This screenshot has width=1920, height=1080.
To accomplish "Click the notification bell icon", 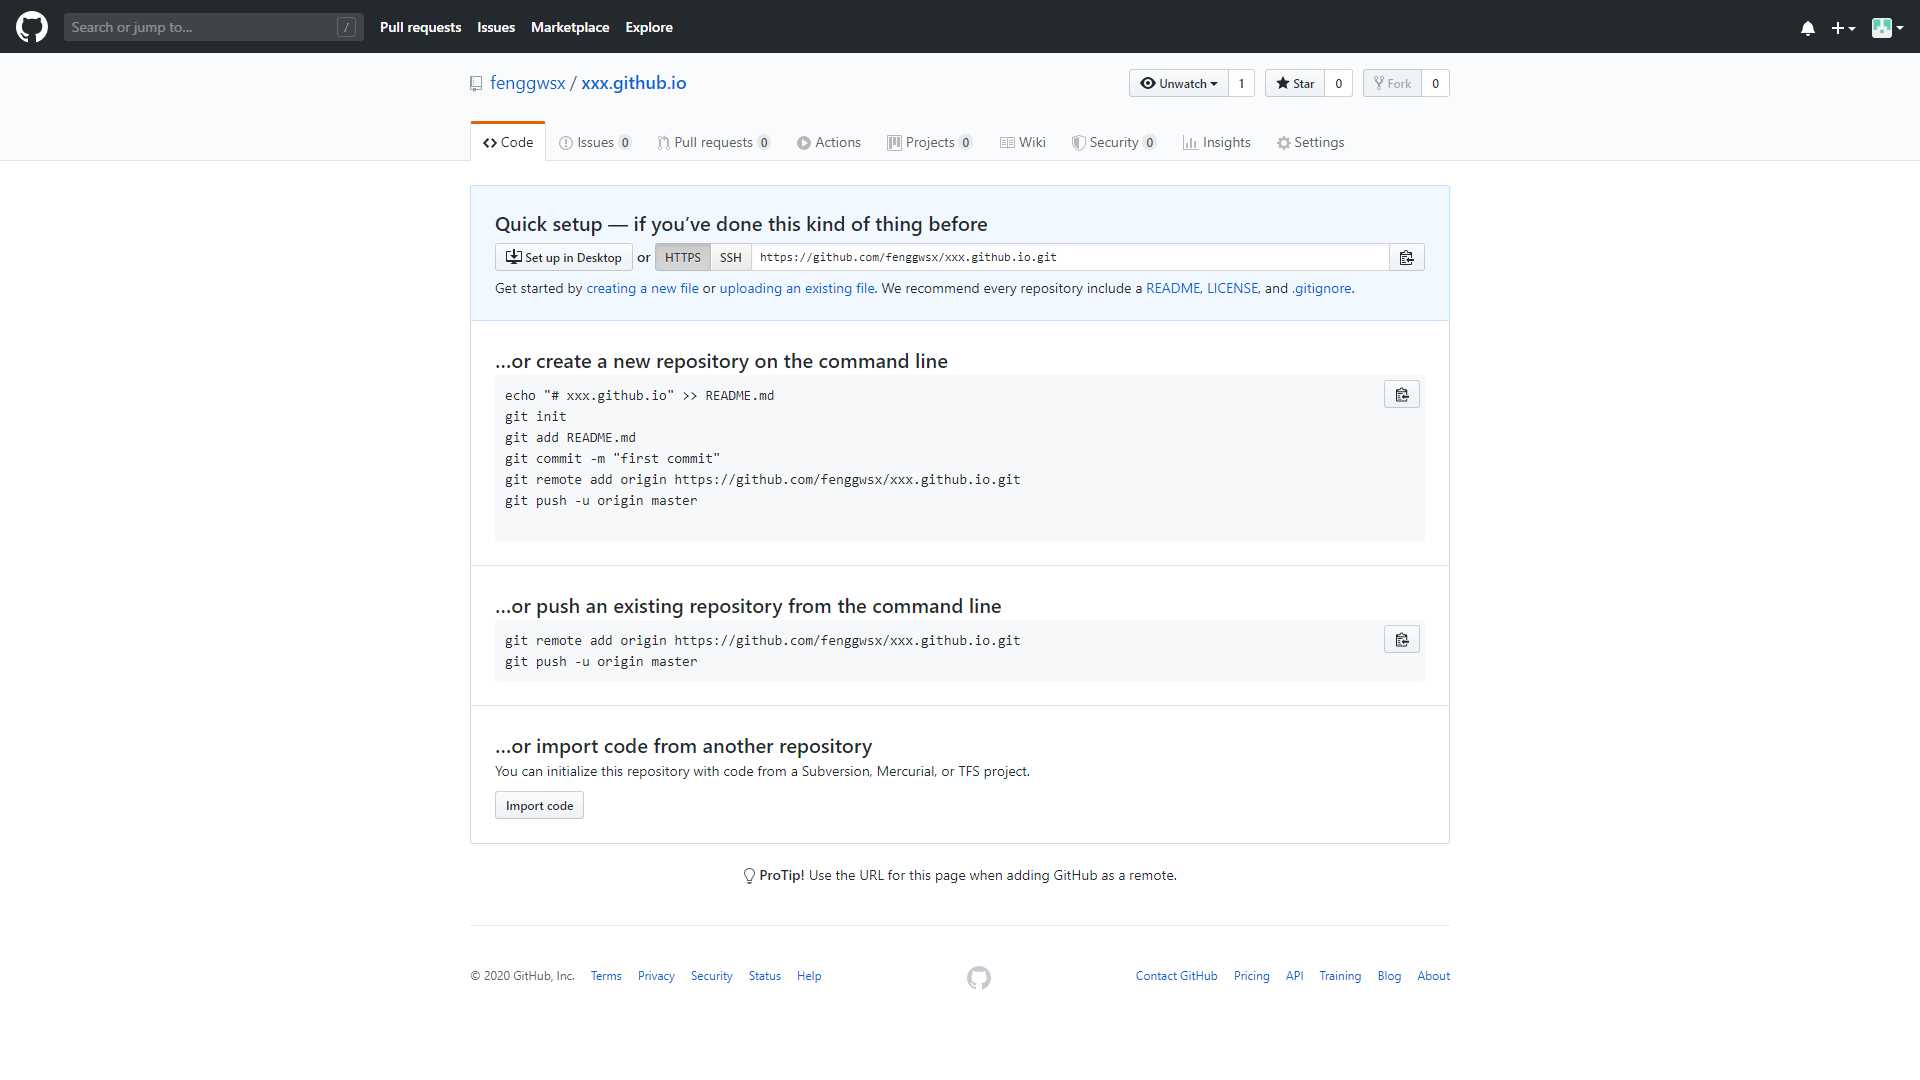I will (1807, 26).
